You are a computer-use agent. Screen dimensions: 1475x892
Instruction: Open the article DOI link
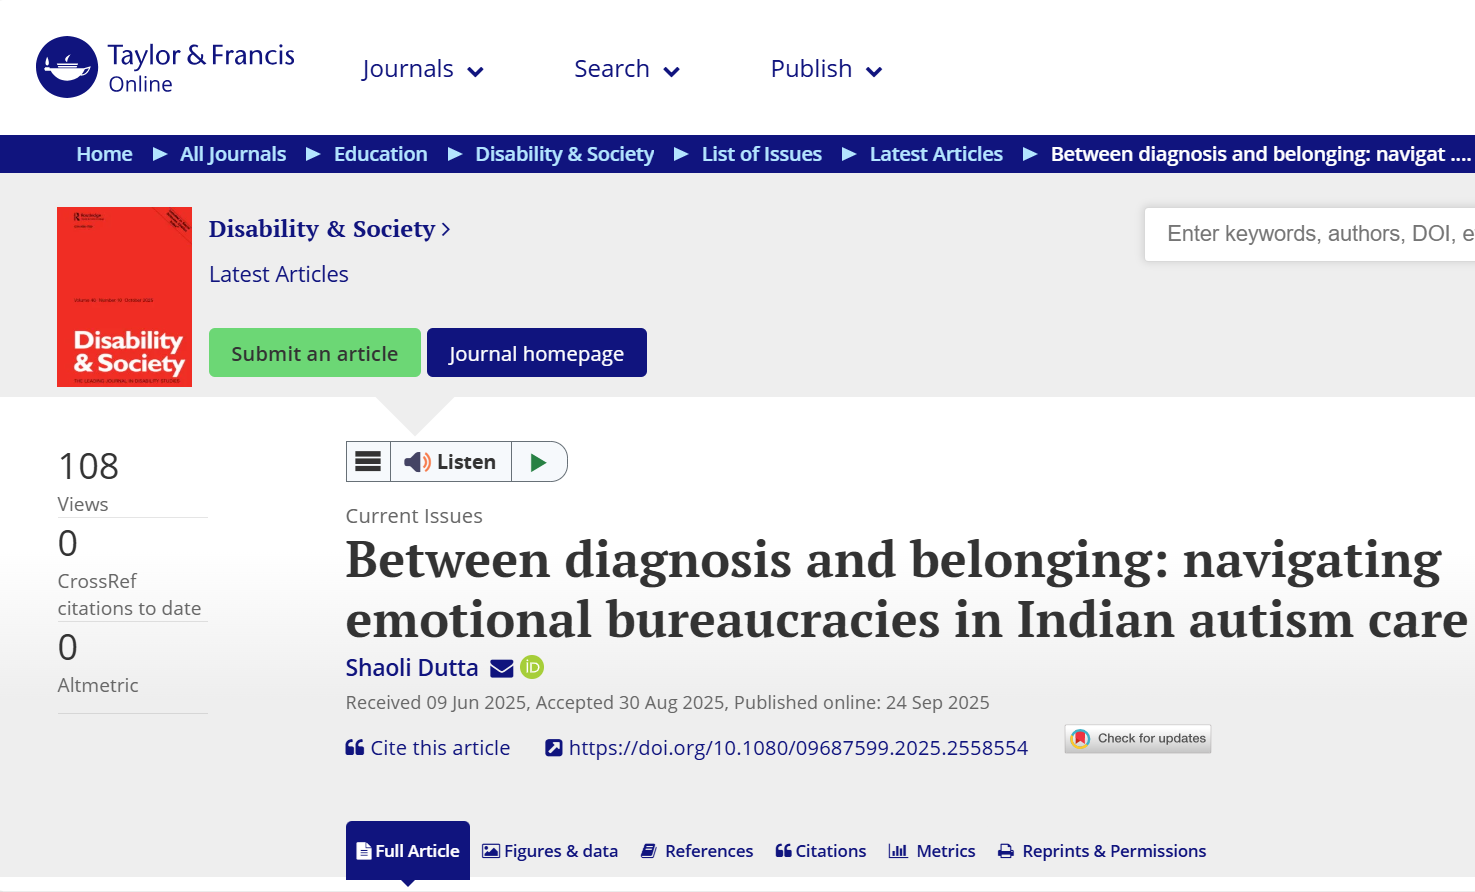tap(797, 748)
